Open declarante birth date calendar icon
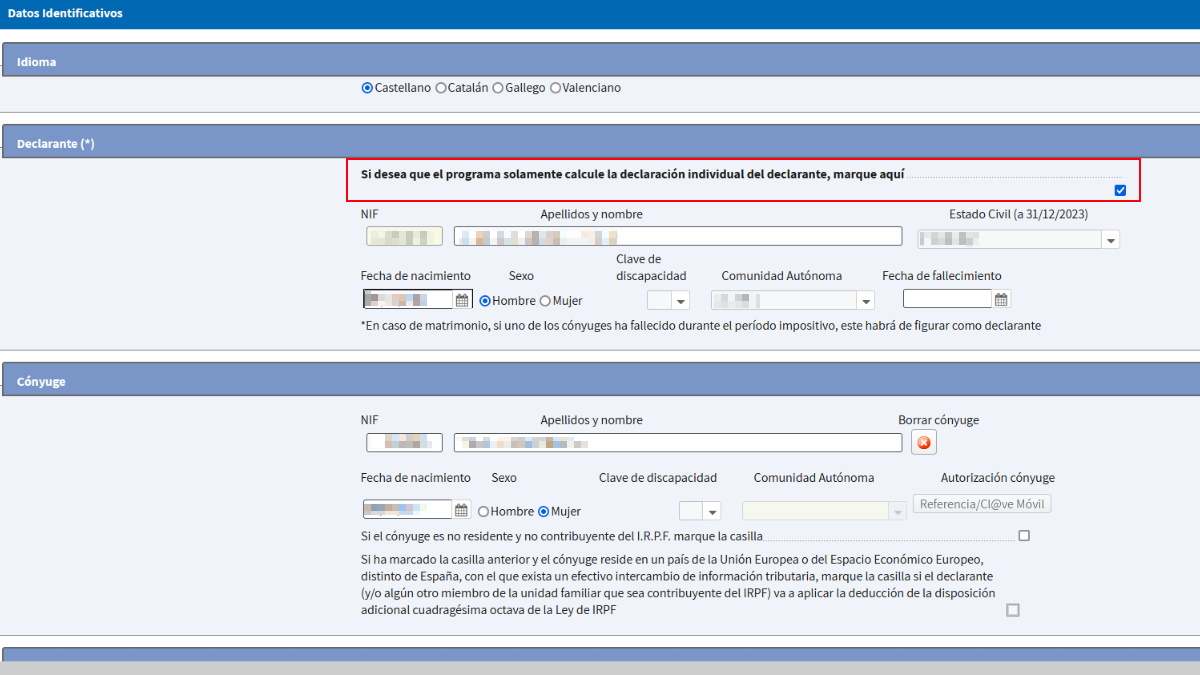This screenshot has height=675, width=1200. (x=462, y=299)
